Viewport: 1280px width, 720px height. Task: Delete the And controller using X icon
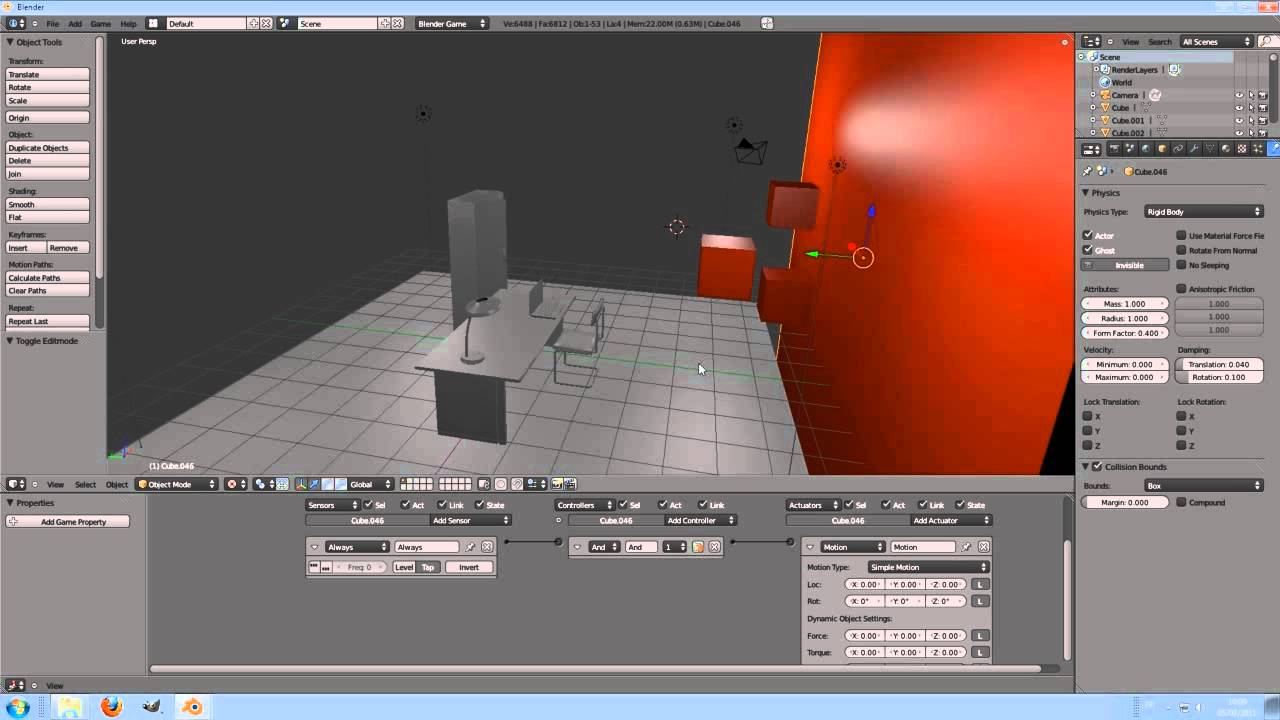point(714,547)
